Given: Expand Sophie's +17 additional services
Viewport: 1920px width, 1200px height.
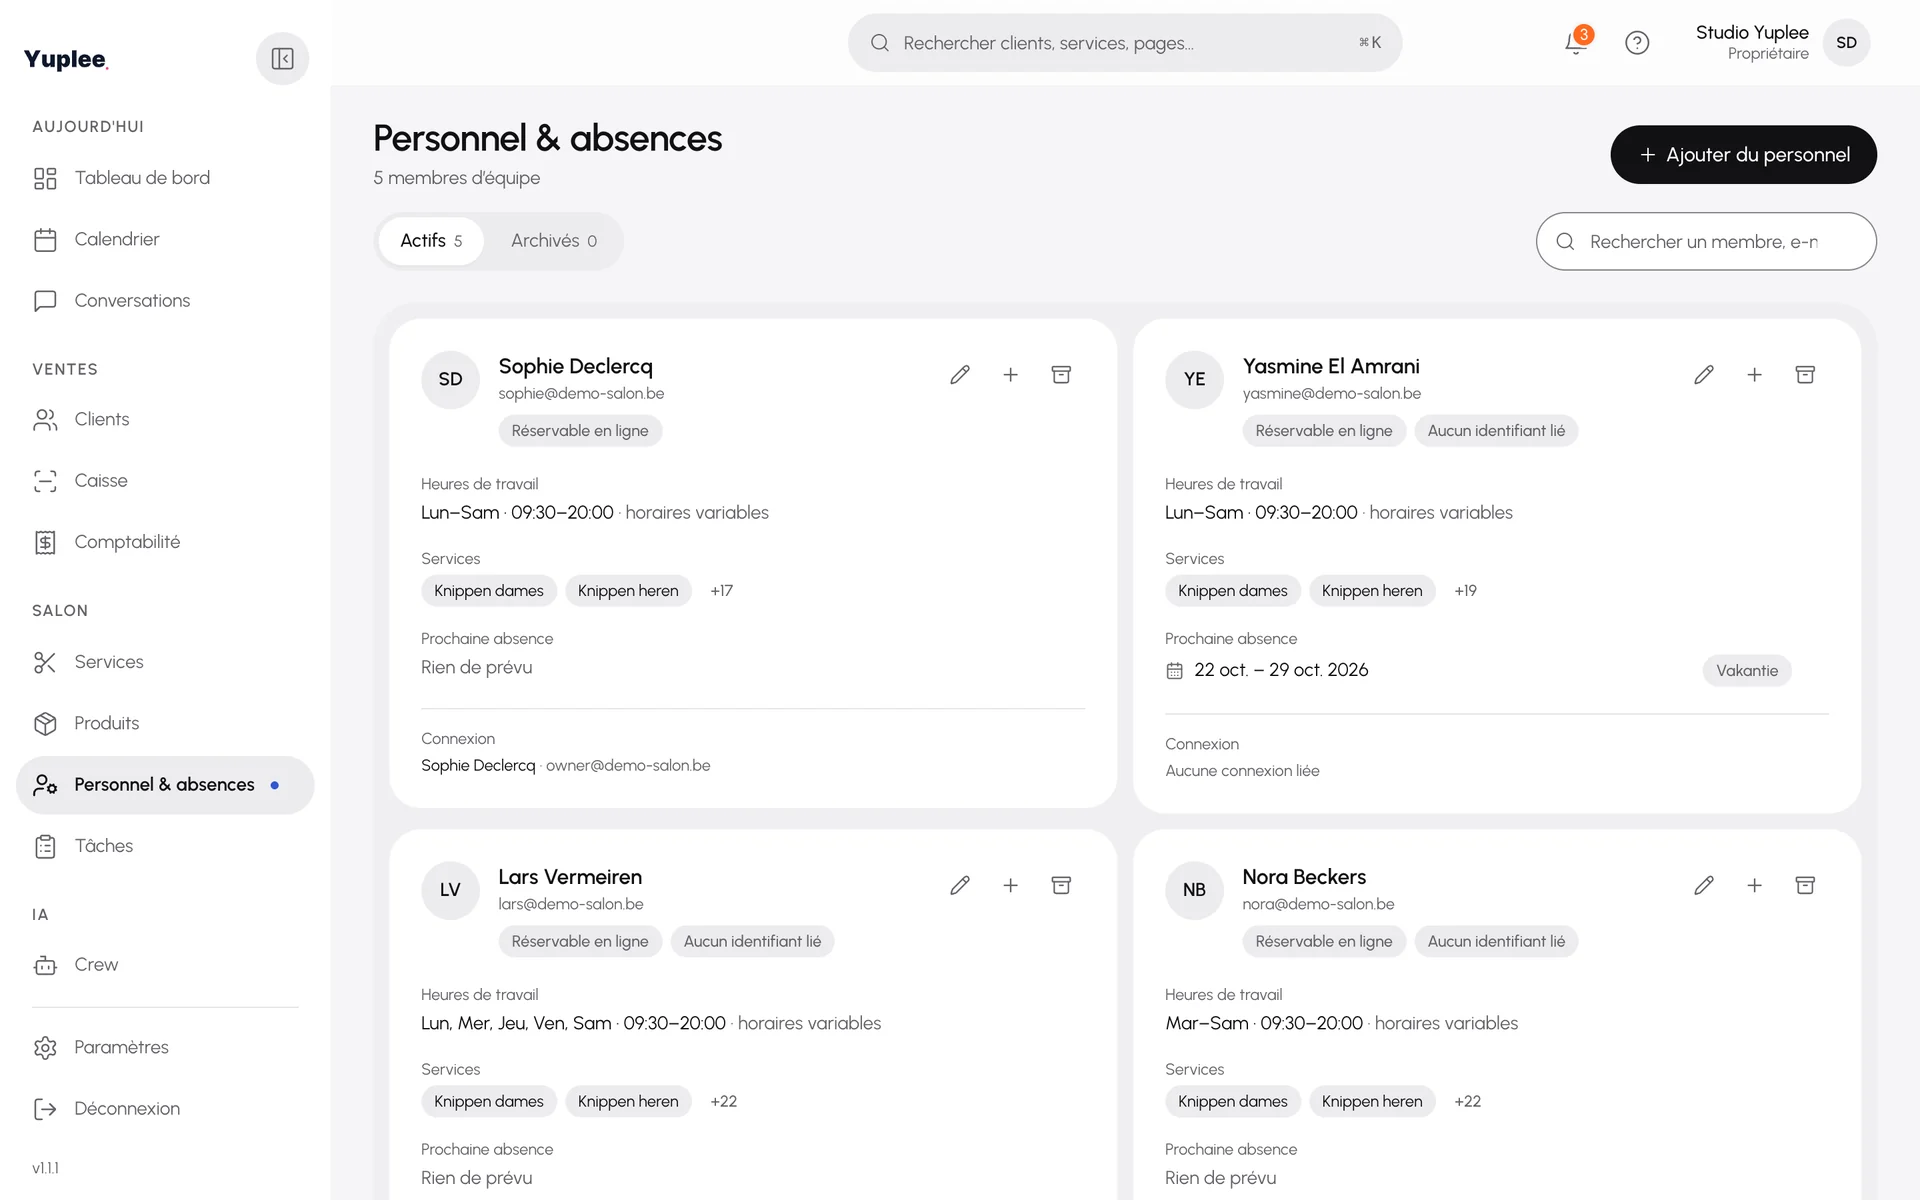Looking at the screenshot, I should pos(722,591).
